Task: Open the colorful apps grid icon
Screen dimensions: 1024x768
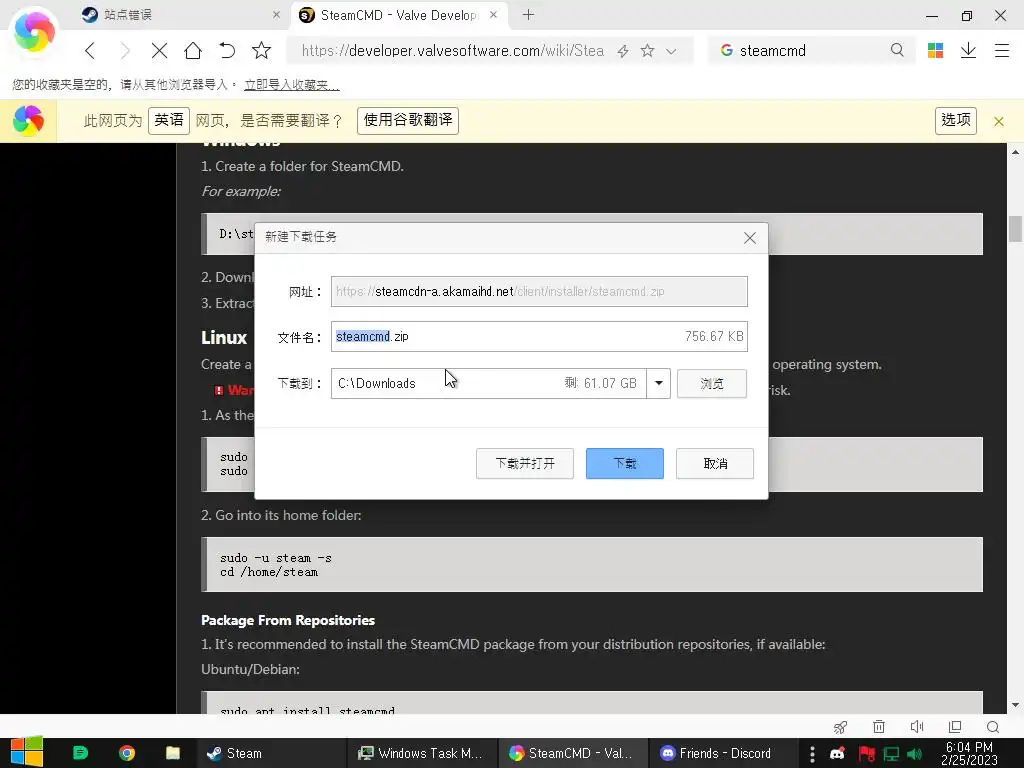Action: click(x=935, y=50)
